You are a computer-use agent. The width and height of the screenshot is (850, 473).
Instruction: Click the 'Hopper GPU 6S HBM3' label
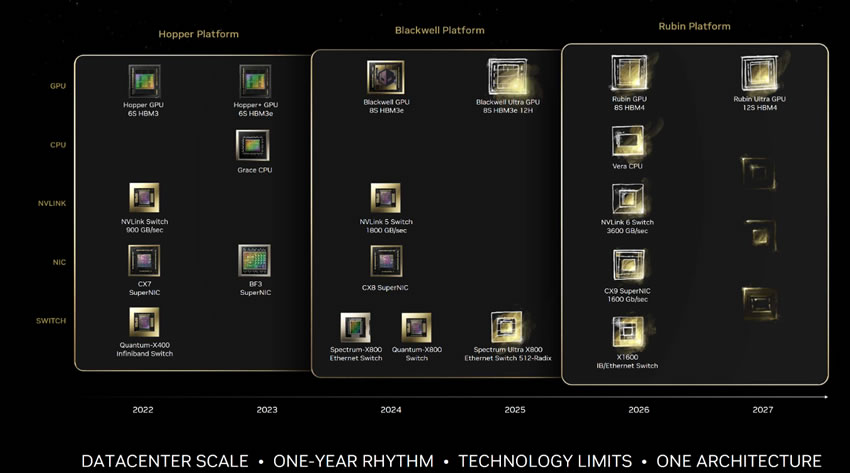[143, 109]
